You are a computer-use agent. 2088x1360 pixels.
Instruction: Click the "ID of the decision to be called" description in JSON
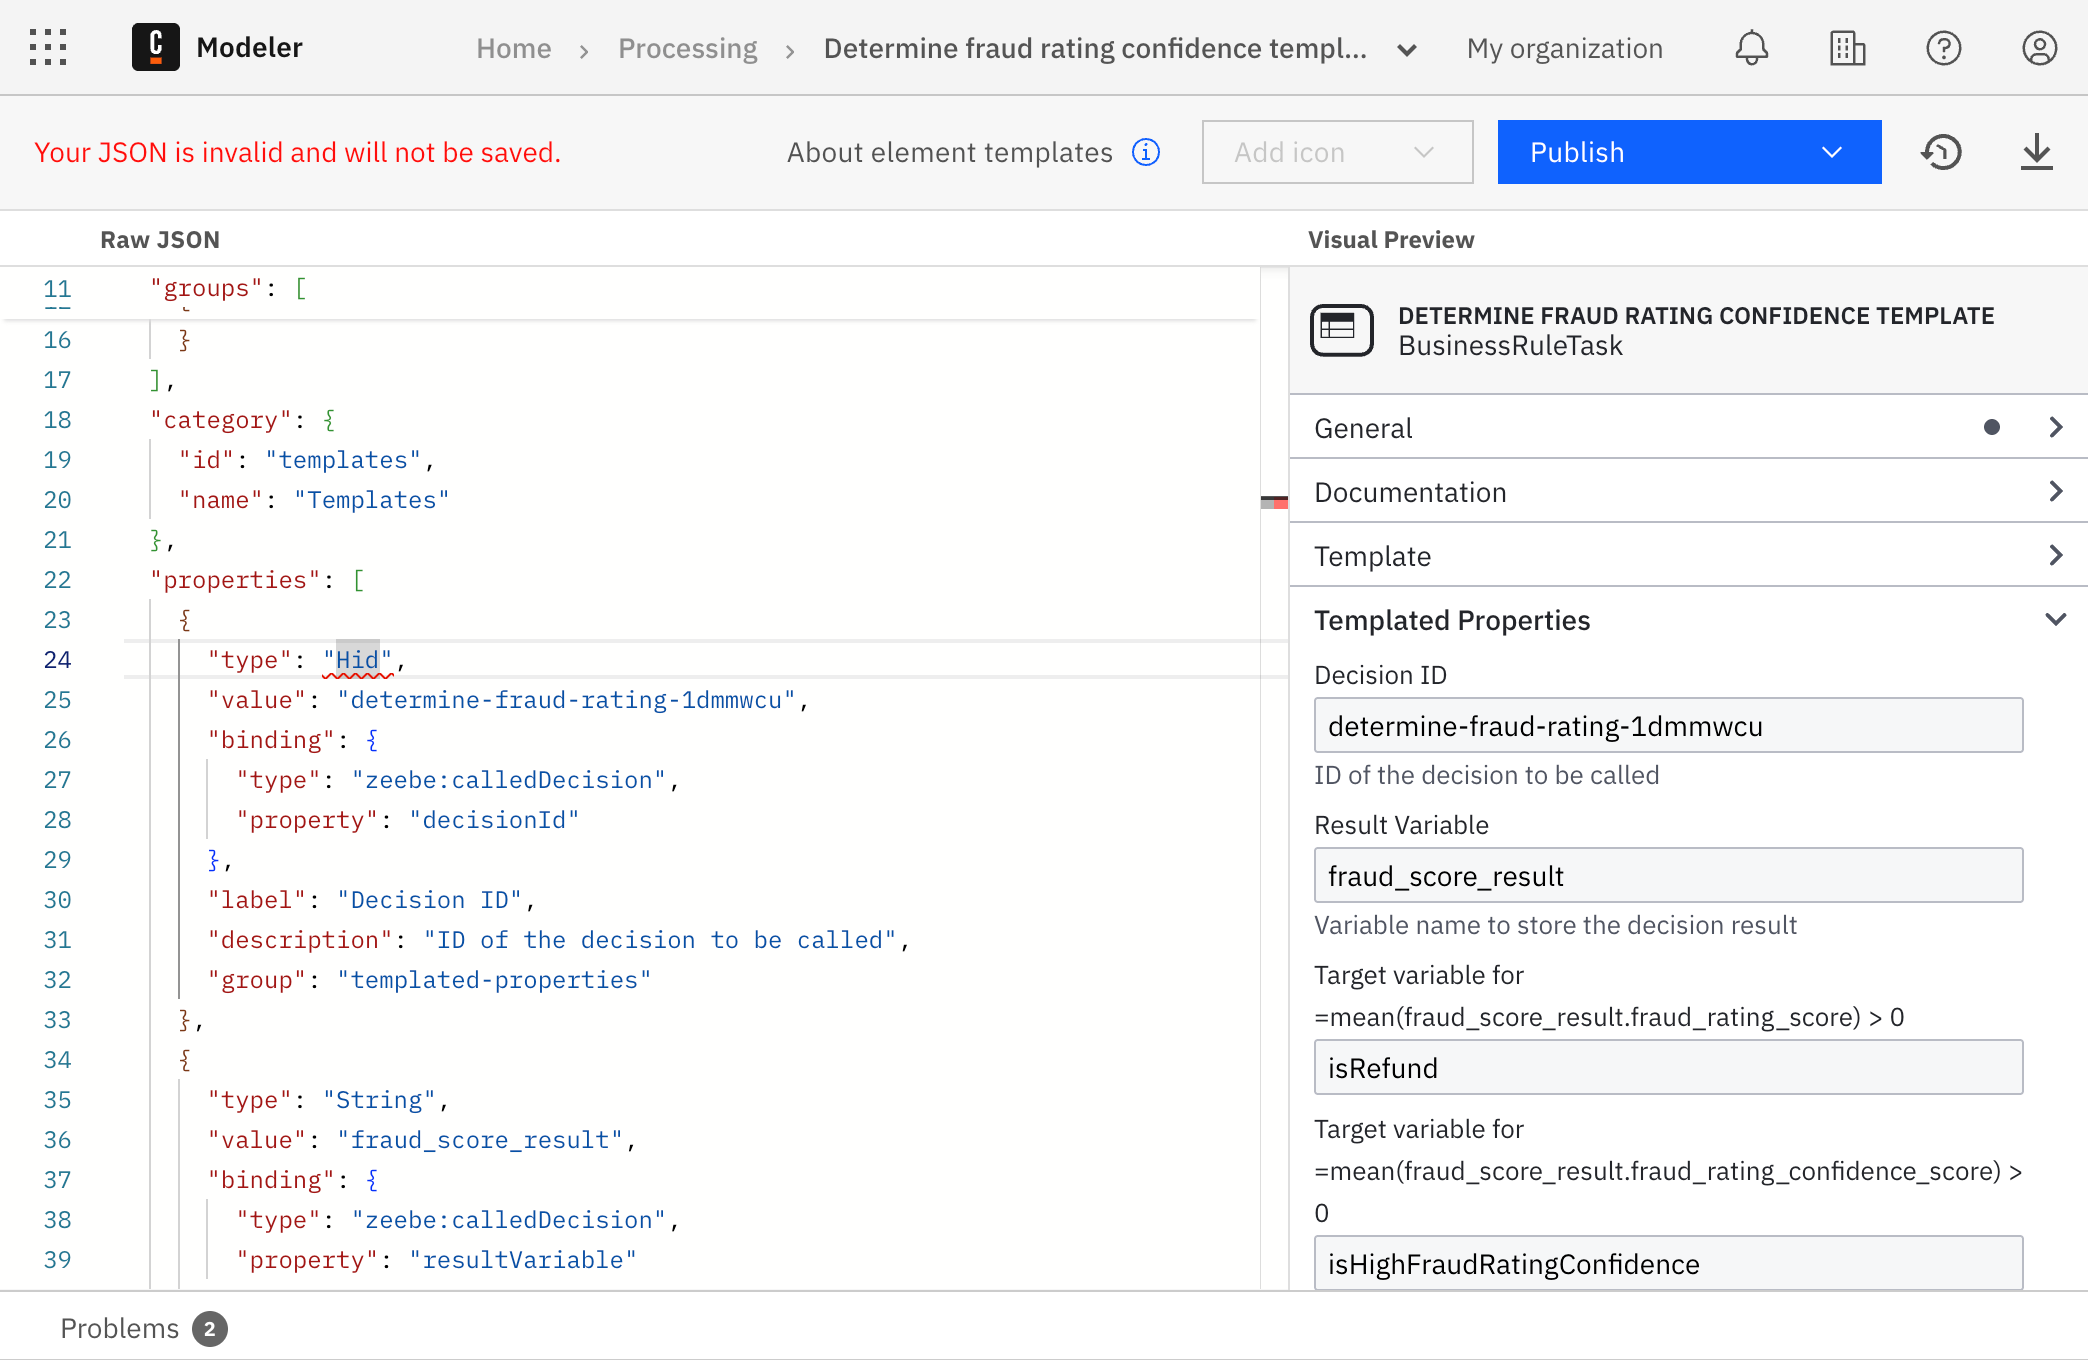(660, 940)
